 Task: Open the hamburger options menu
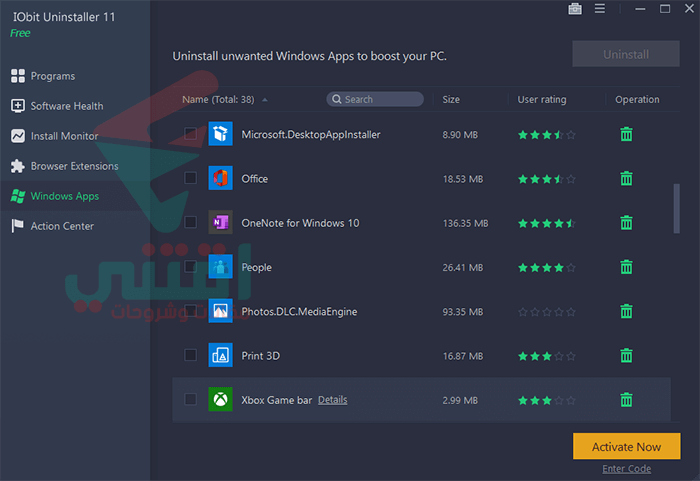(x=600, y=8)
